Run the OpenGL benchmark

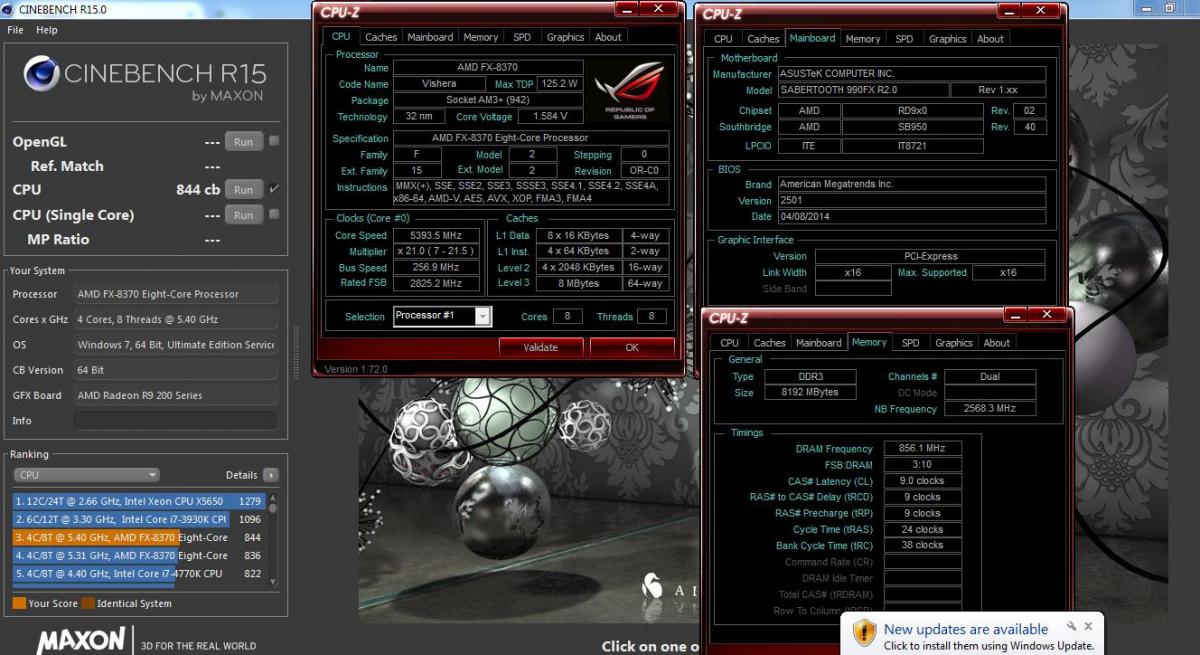pyautogui.click(x=243, y=142)
